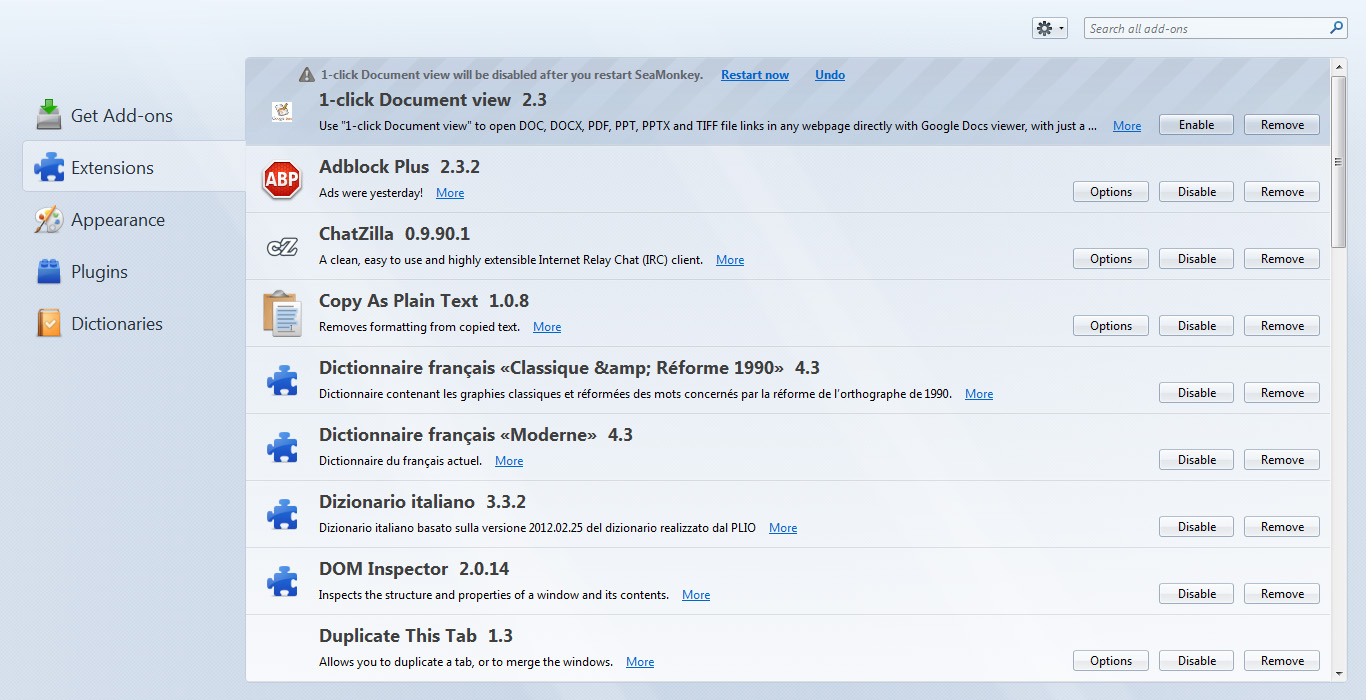The width and height of the screenshot is (1366, 700).
Task: Select the DOM Inspector 2.0.14 title text
Action: tap(414, 569)
